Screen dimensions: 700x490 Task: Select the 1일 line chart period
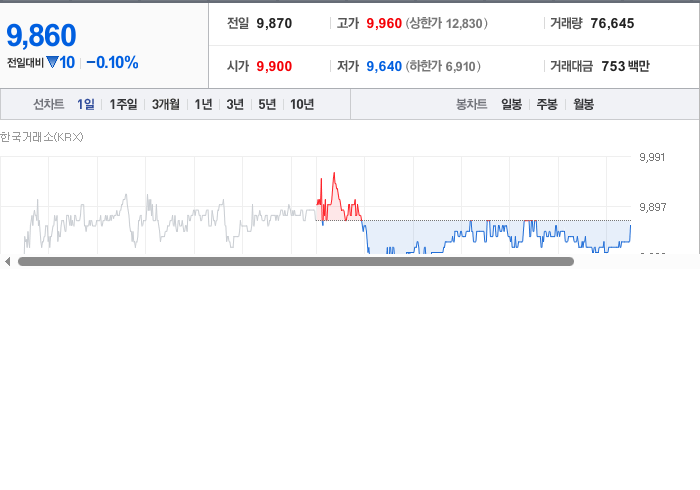86,104
